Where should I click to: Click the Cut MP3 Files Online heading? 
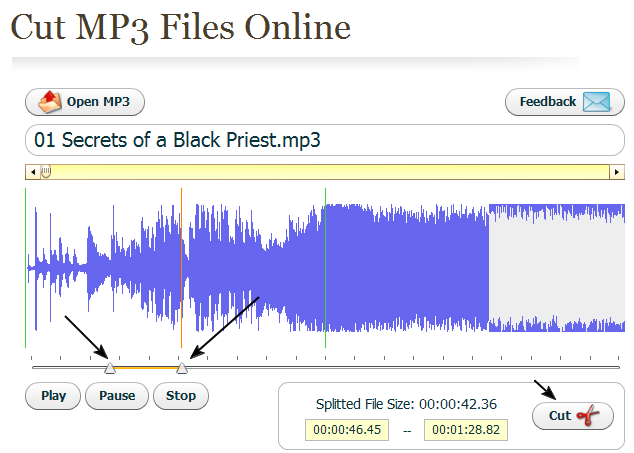pos(180,27)
